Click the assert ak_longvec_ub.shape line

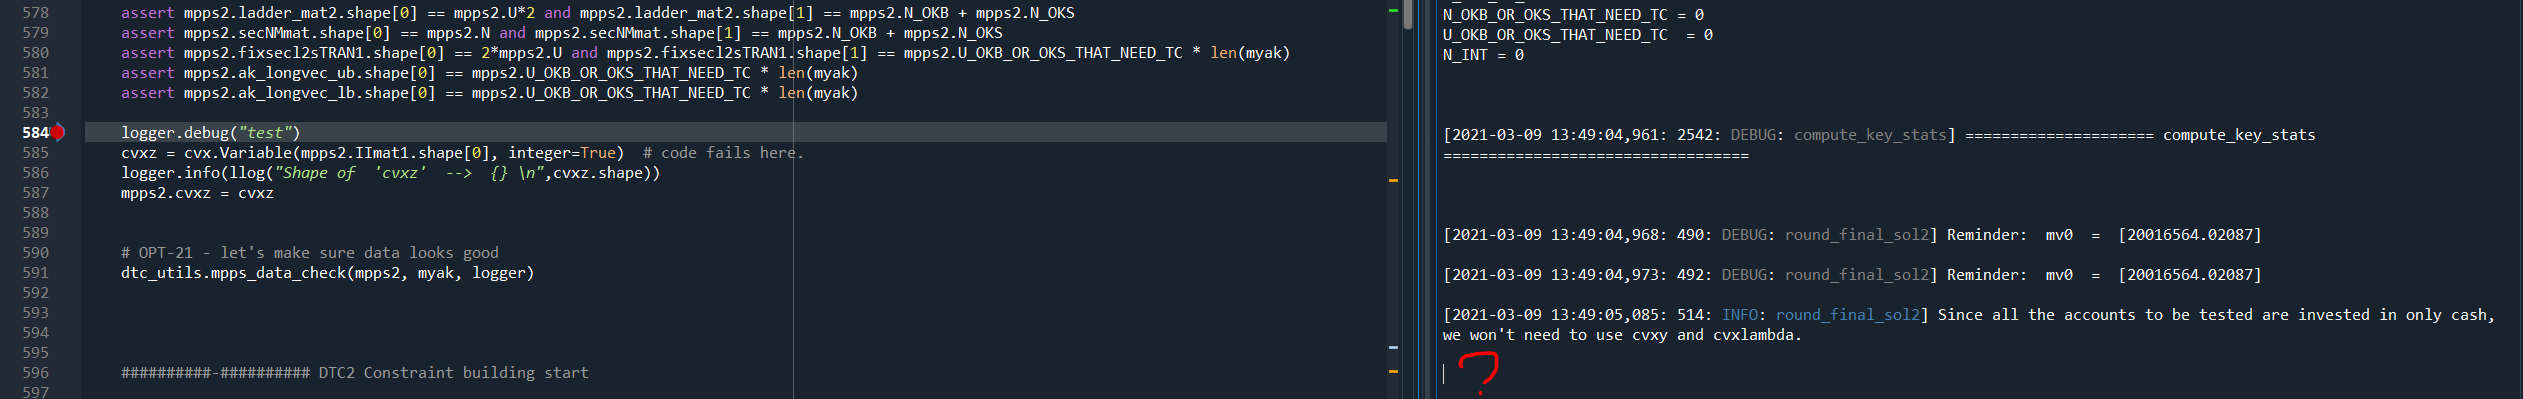coord(490,73)
